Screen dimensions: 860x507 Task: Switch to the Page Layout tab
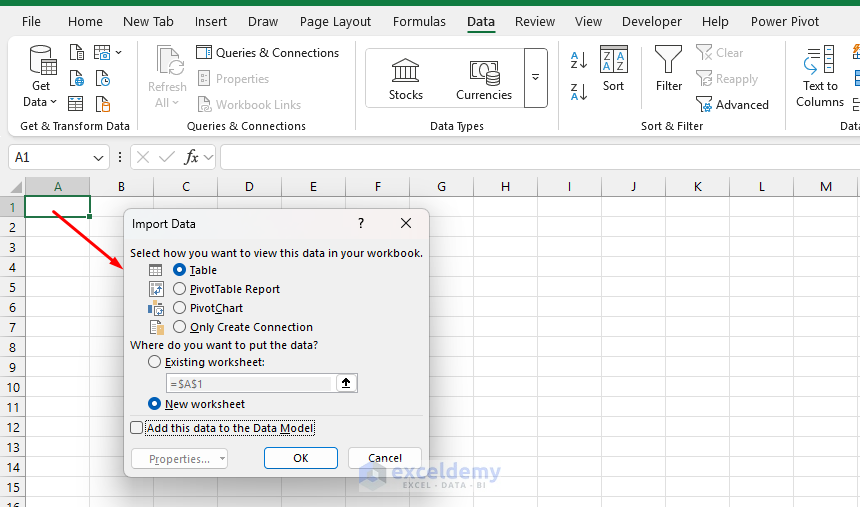pyautogui.click(x=335, y=21)
